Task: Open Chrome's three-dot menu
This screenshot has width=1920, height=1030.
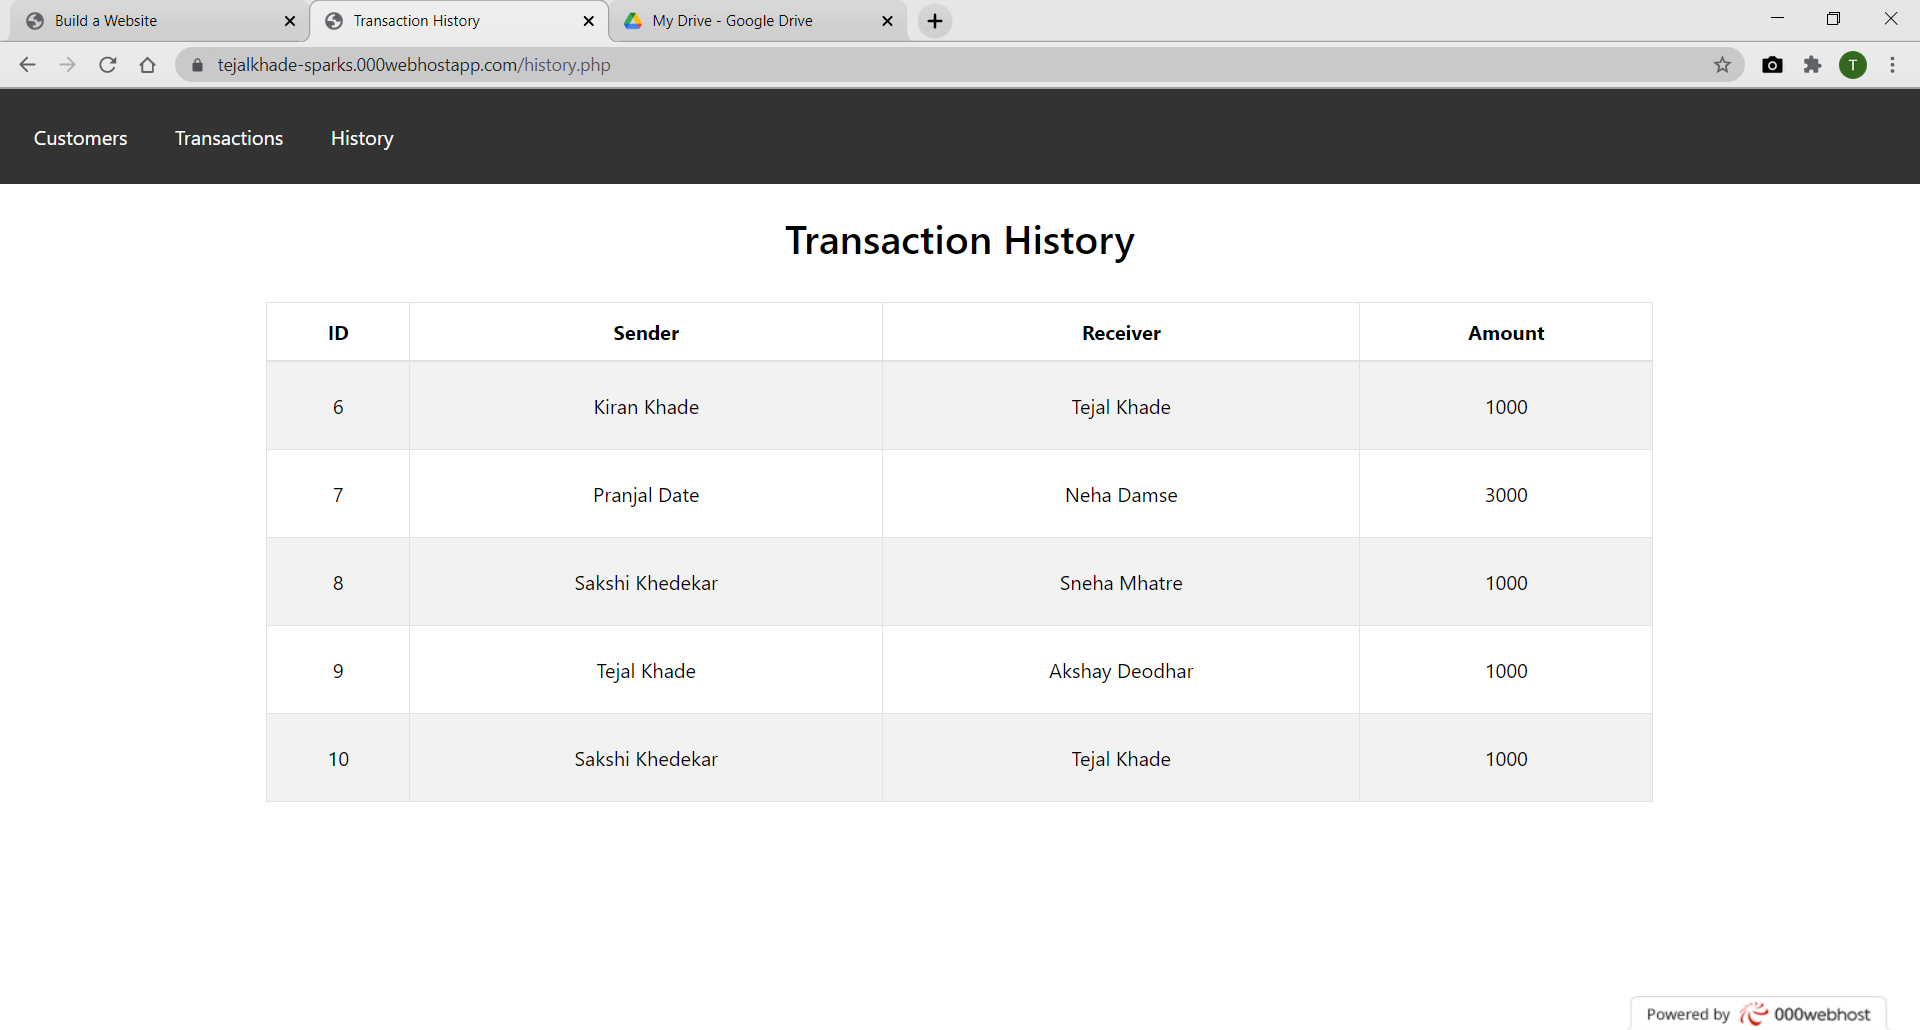Action: click(1892, 64)
